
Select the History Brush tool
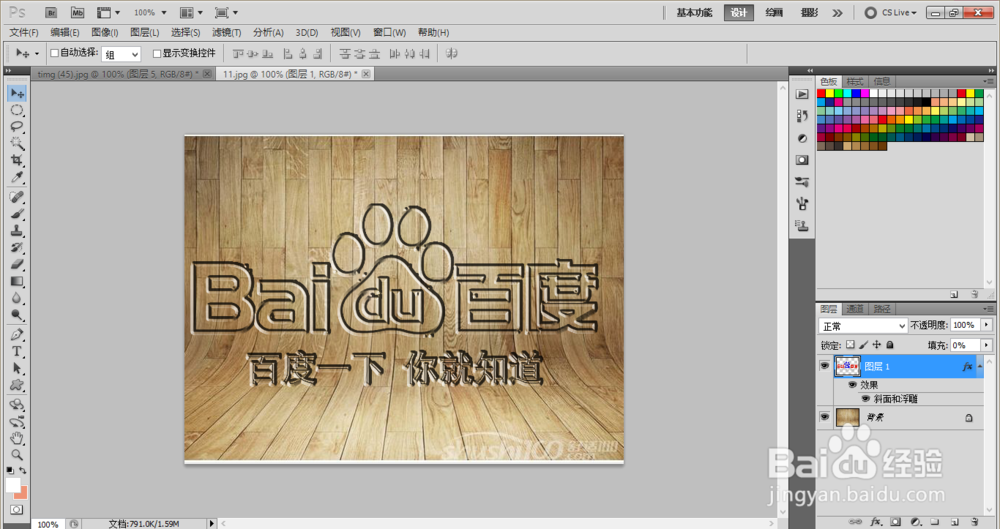[x=17, y=248]
